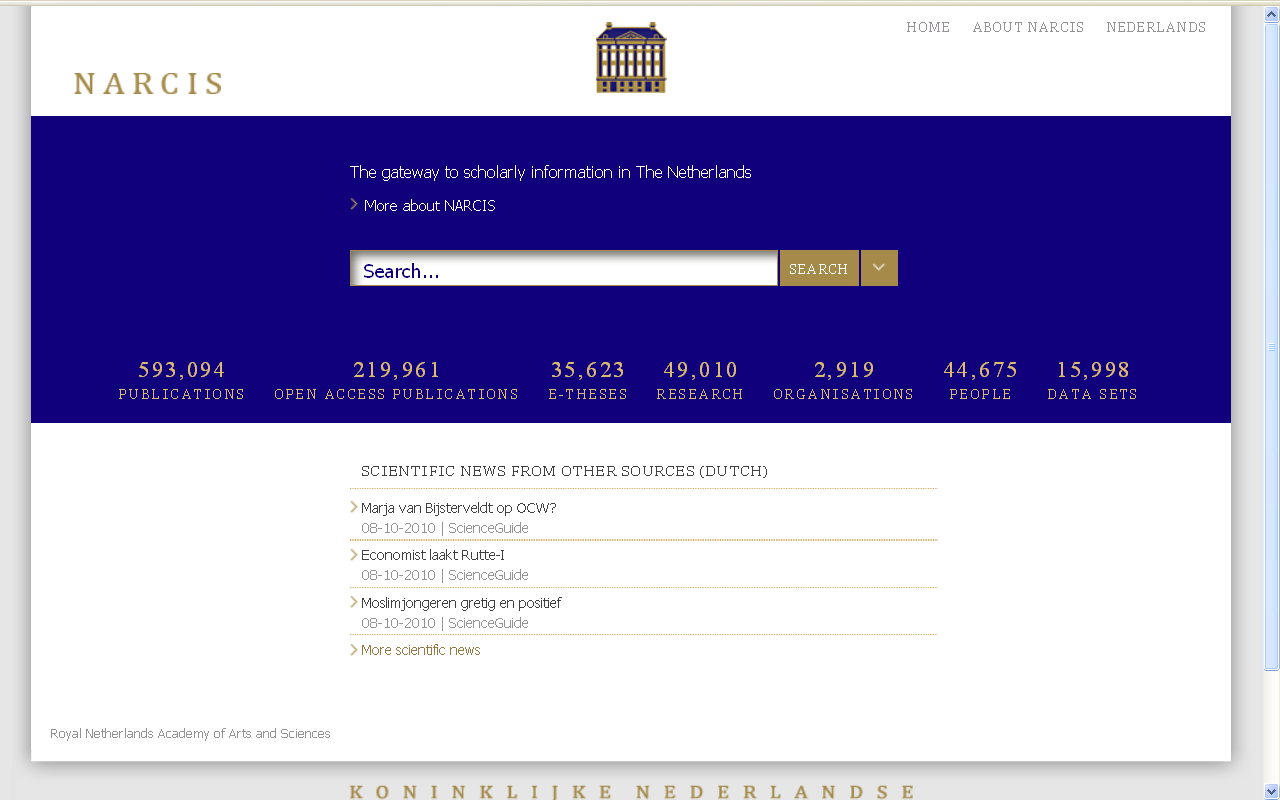Click Royal Netherlands Academy of Arts and Sciences
This screenshot has height=800, width=1280.
pyautogui.click(x=190, y=733)
